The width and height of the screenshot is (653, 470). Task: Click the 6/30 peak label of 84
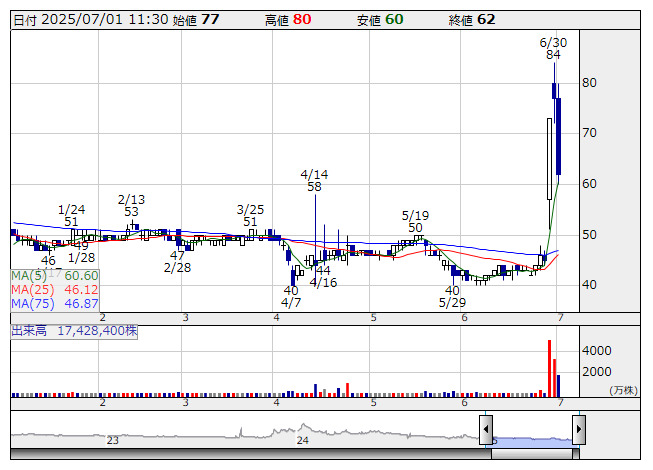[553, 49]
